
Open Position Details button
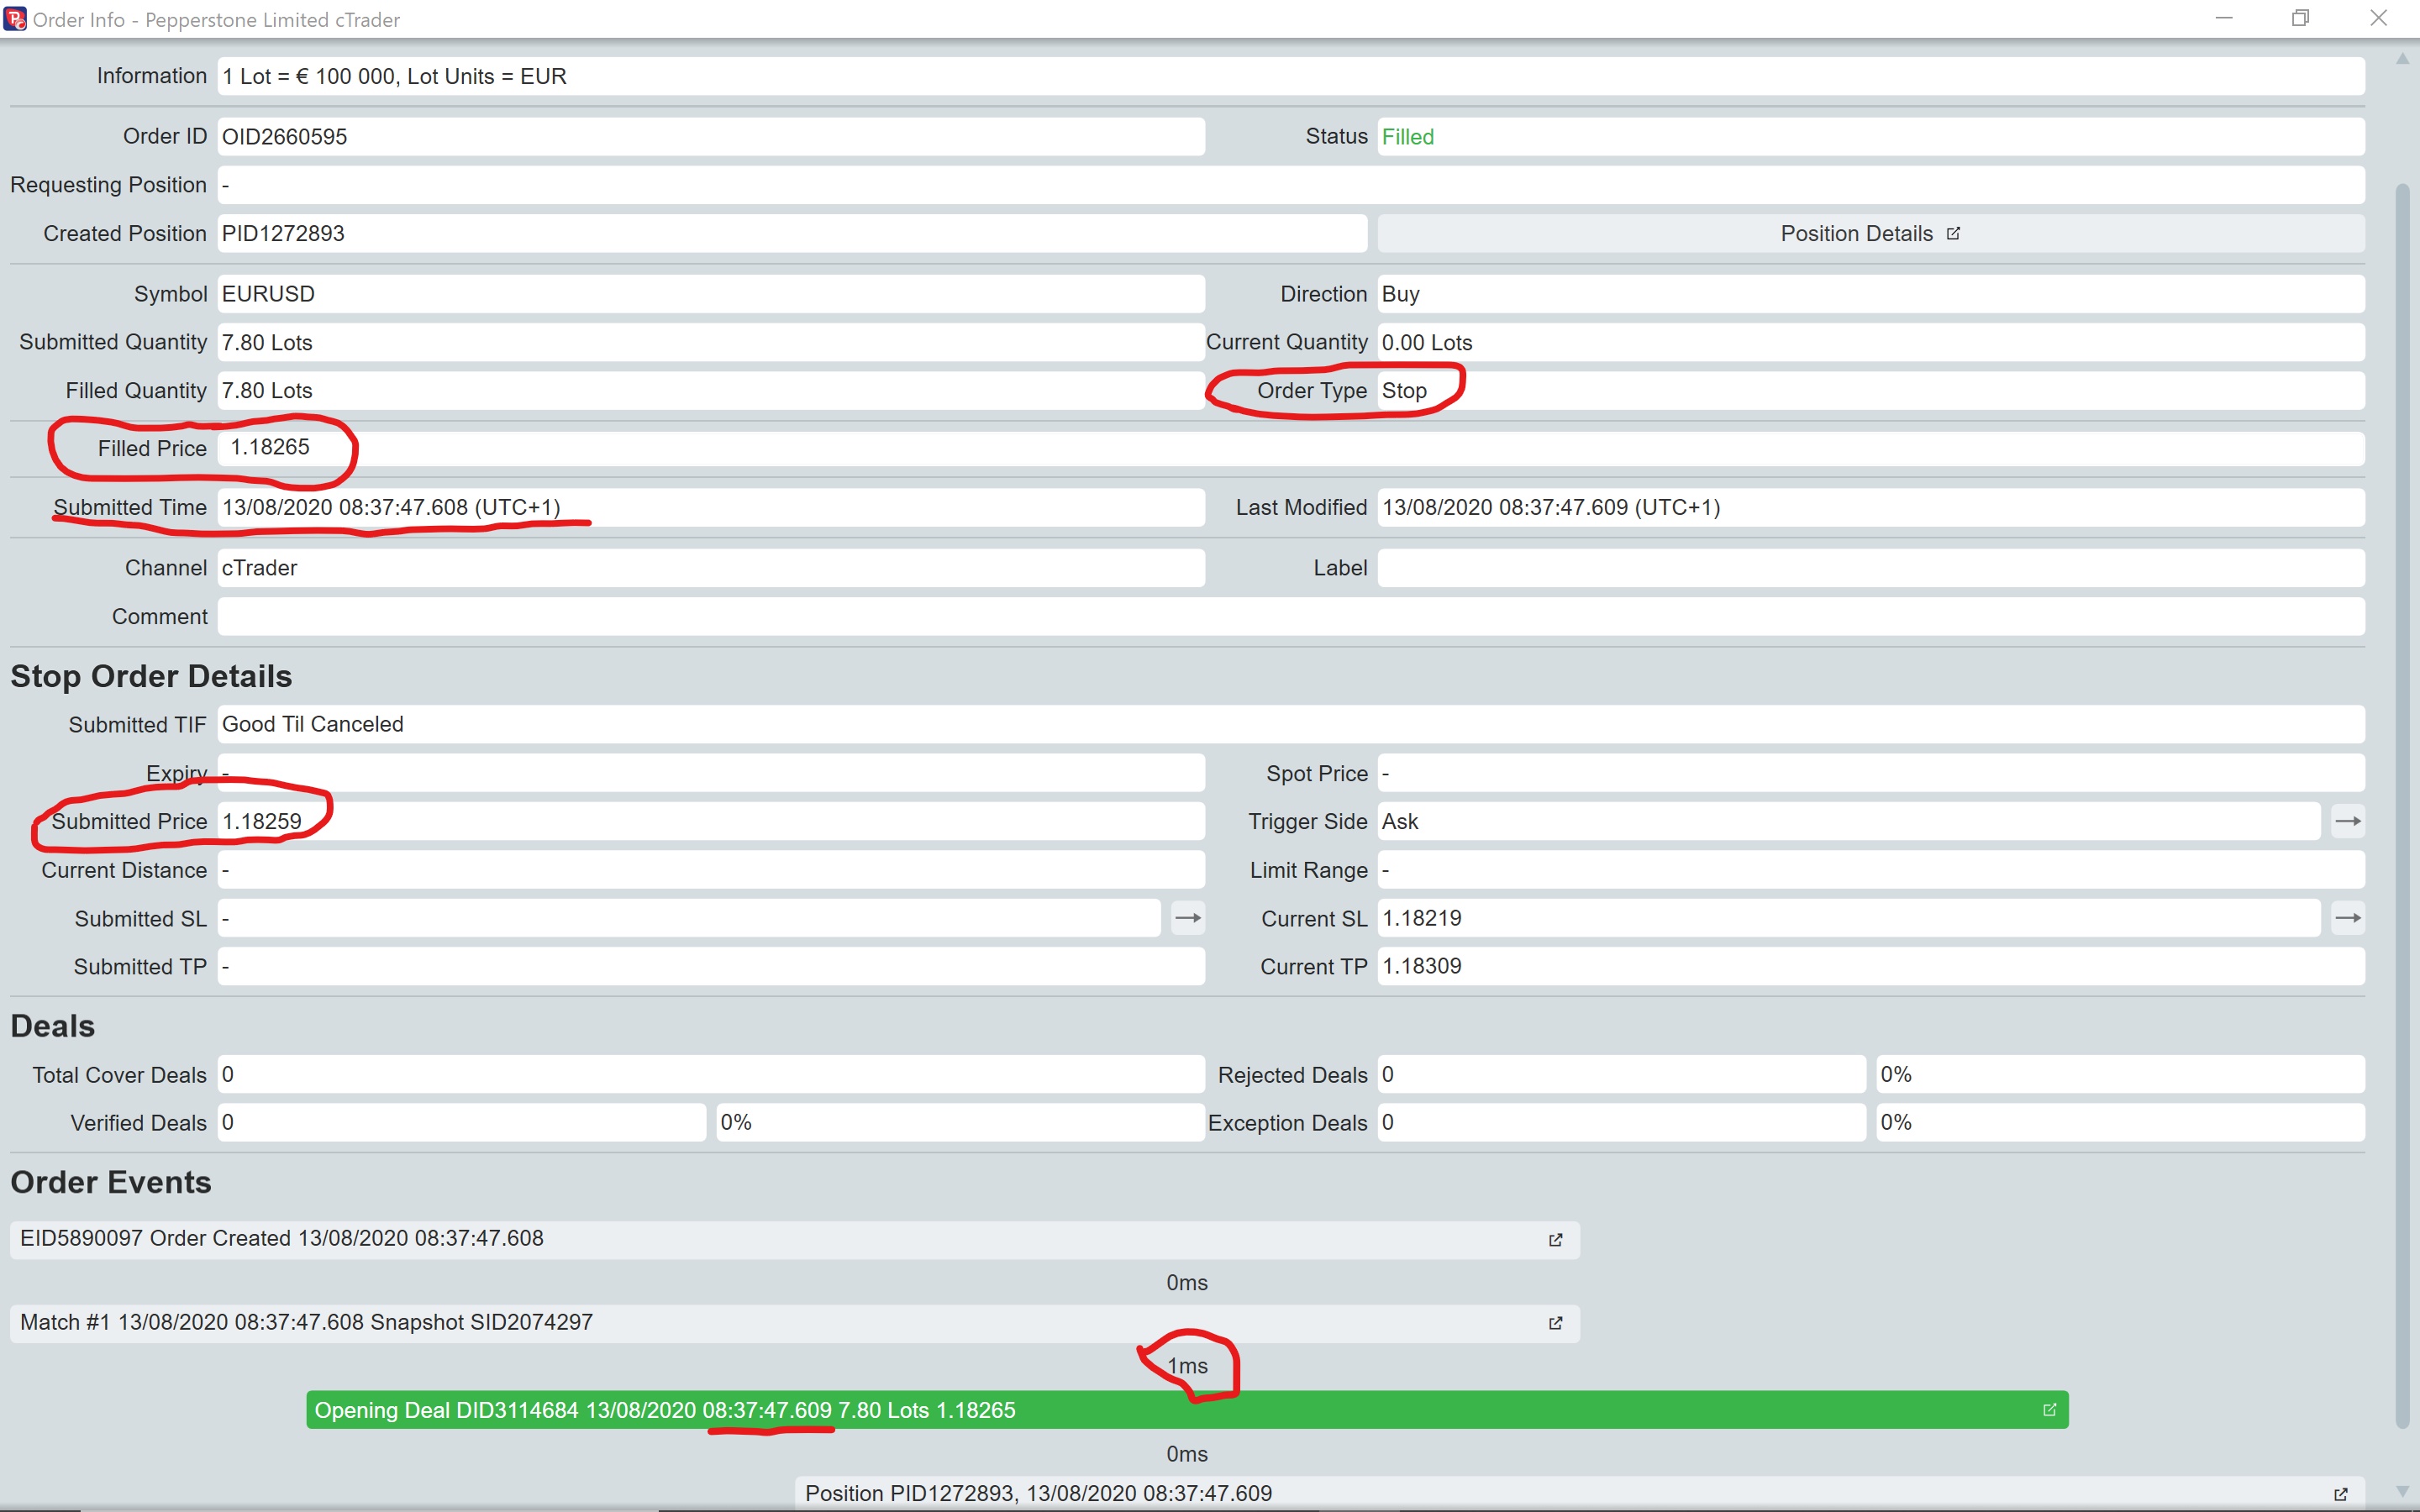click(x=1870, y=233)
